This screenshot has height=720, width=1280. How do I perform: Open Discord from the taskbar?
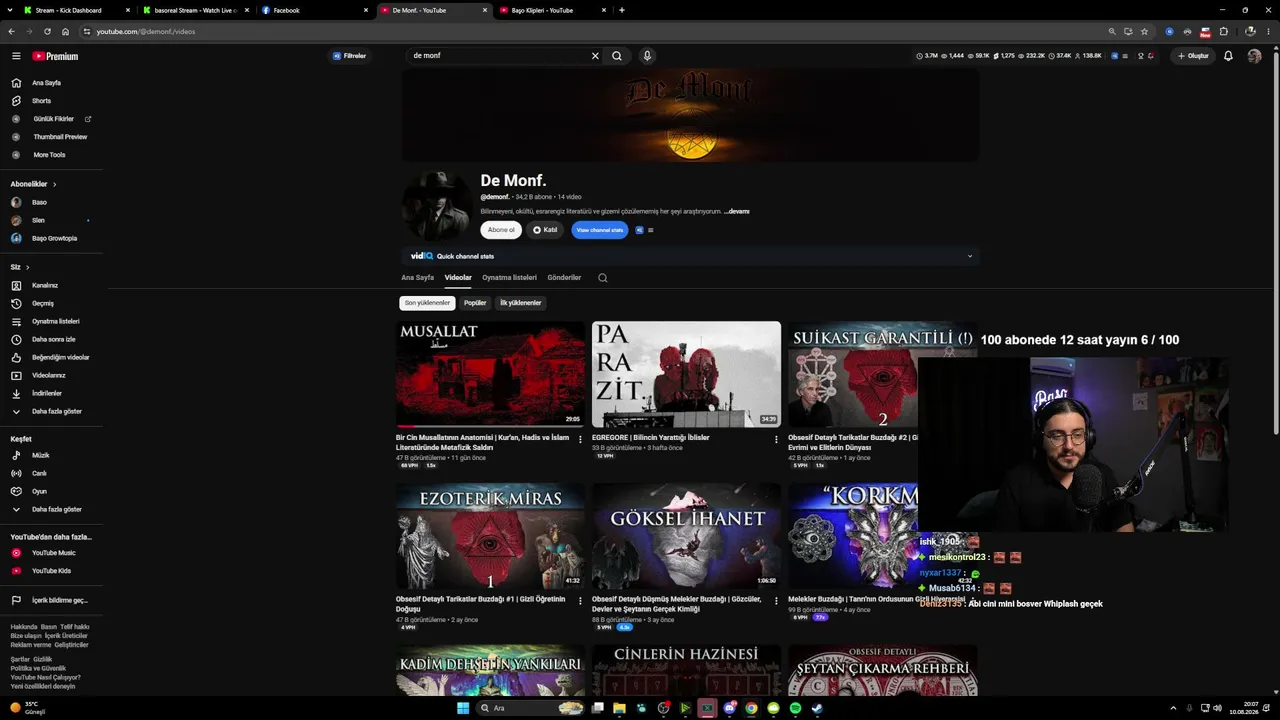pyautogui.click(x=729, y=708)
